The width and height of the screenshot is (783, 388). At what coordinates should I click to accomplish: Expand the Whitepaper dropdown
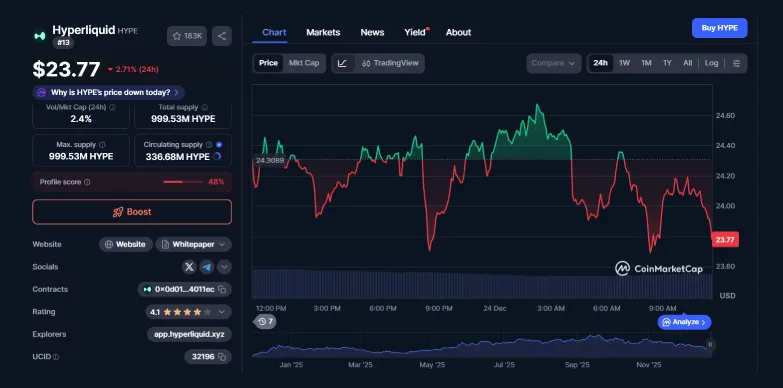pyautogui.click(x=193, y=244)
